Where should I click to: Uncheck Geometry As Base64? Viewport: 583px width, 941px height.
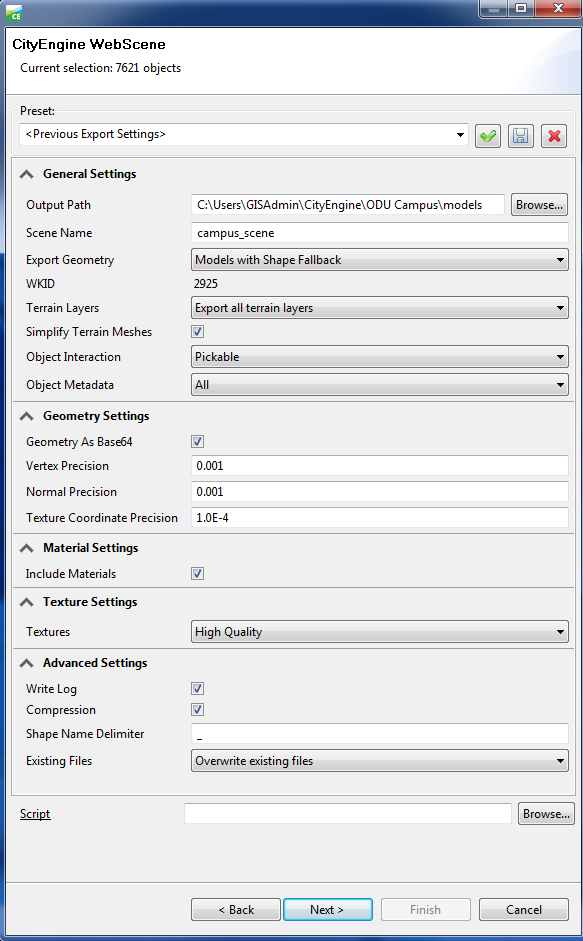click(x=198, y=442)
